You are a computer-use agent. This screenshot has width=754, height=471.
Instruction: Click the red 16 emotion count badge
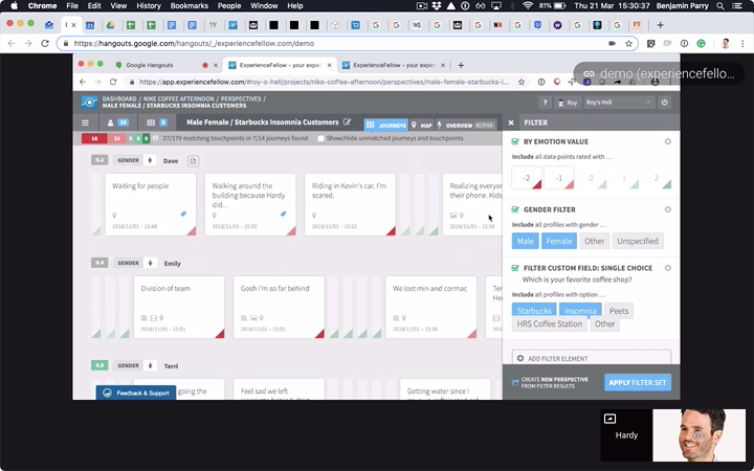94,139
